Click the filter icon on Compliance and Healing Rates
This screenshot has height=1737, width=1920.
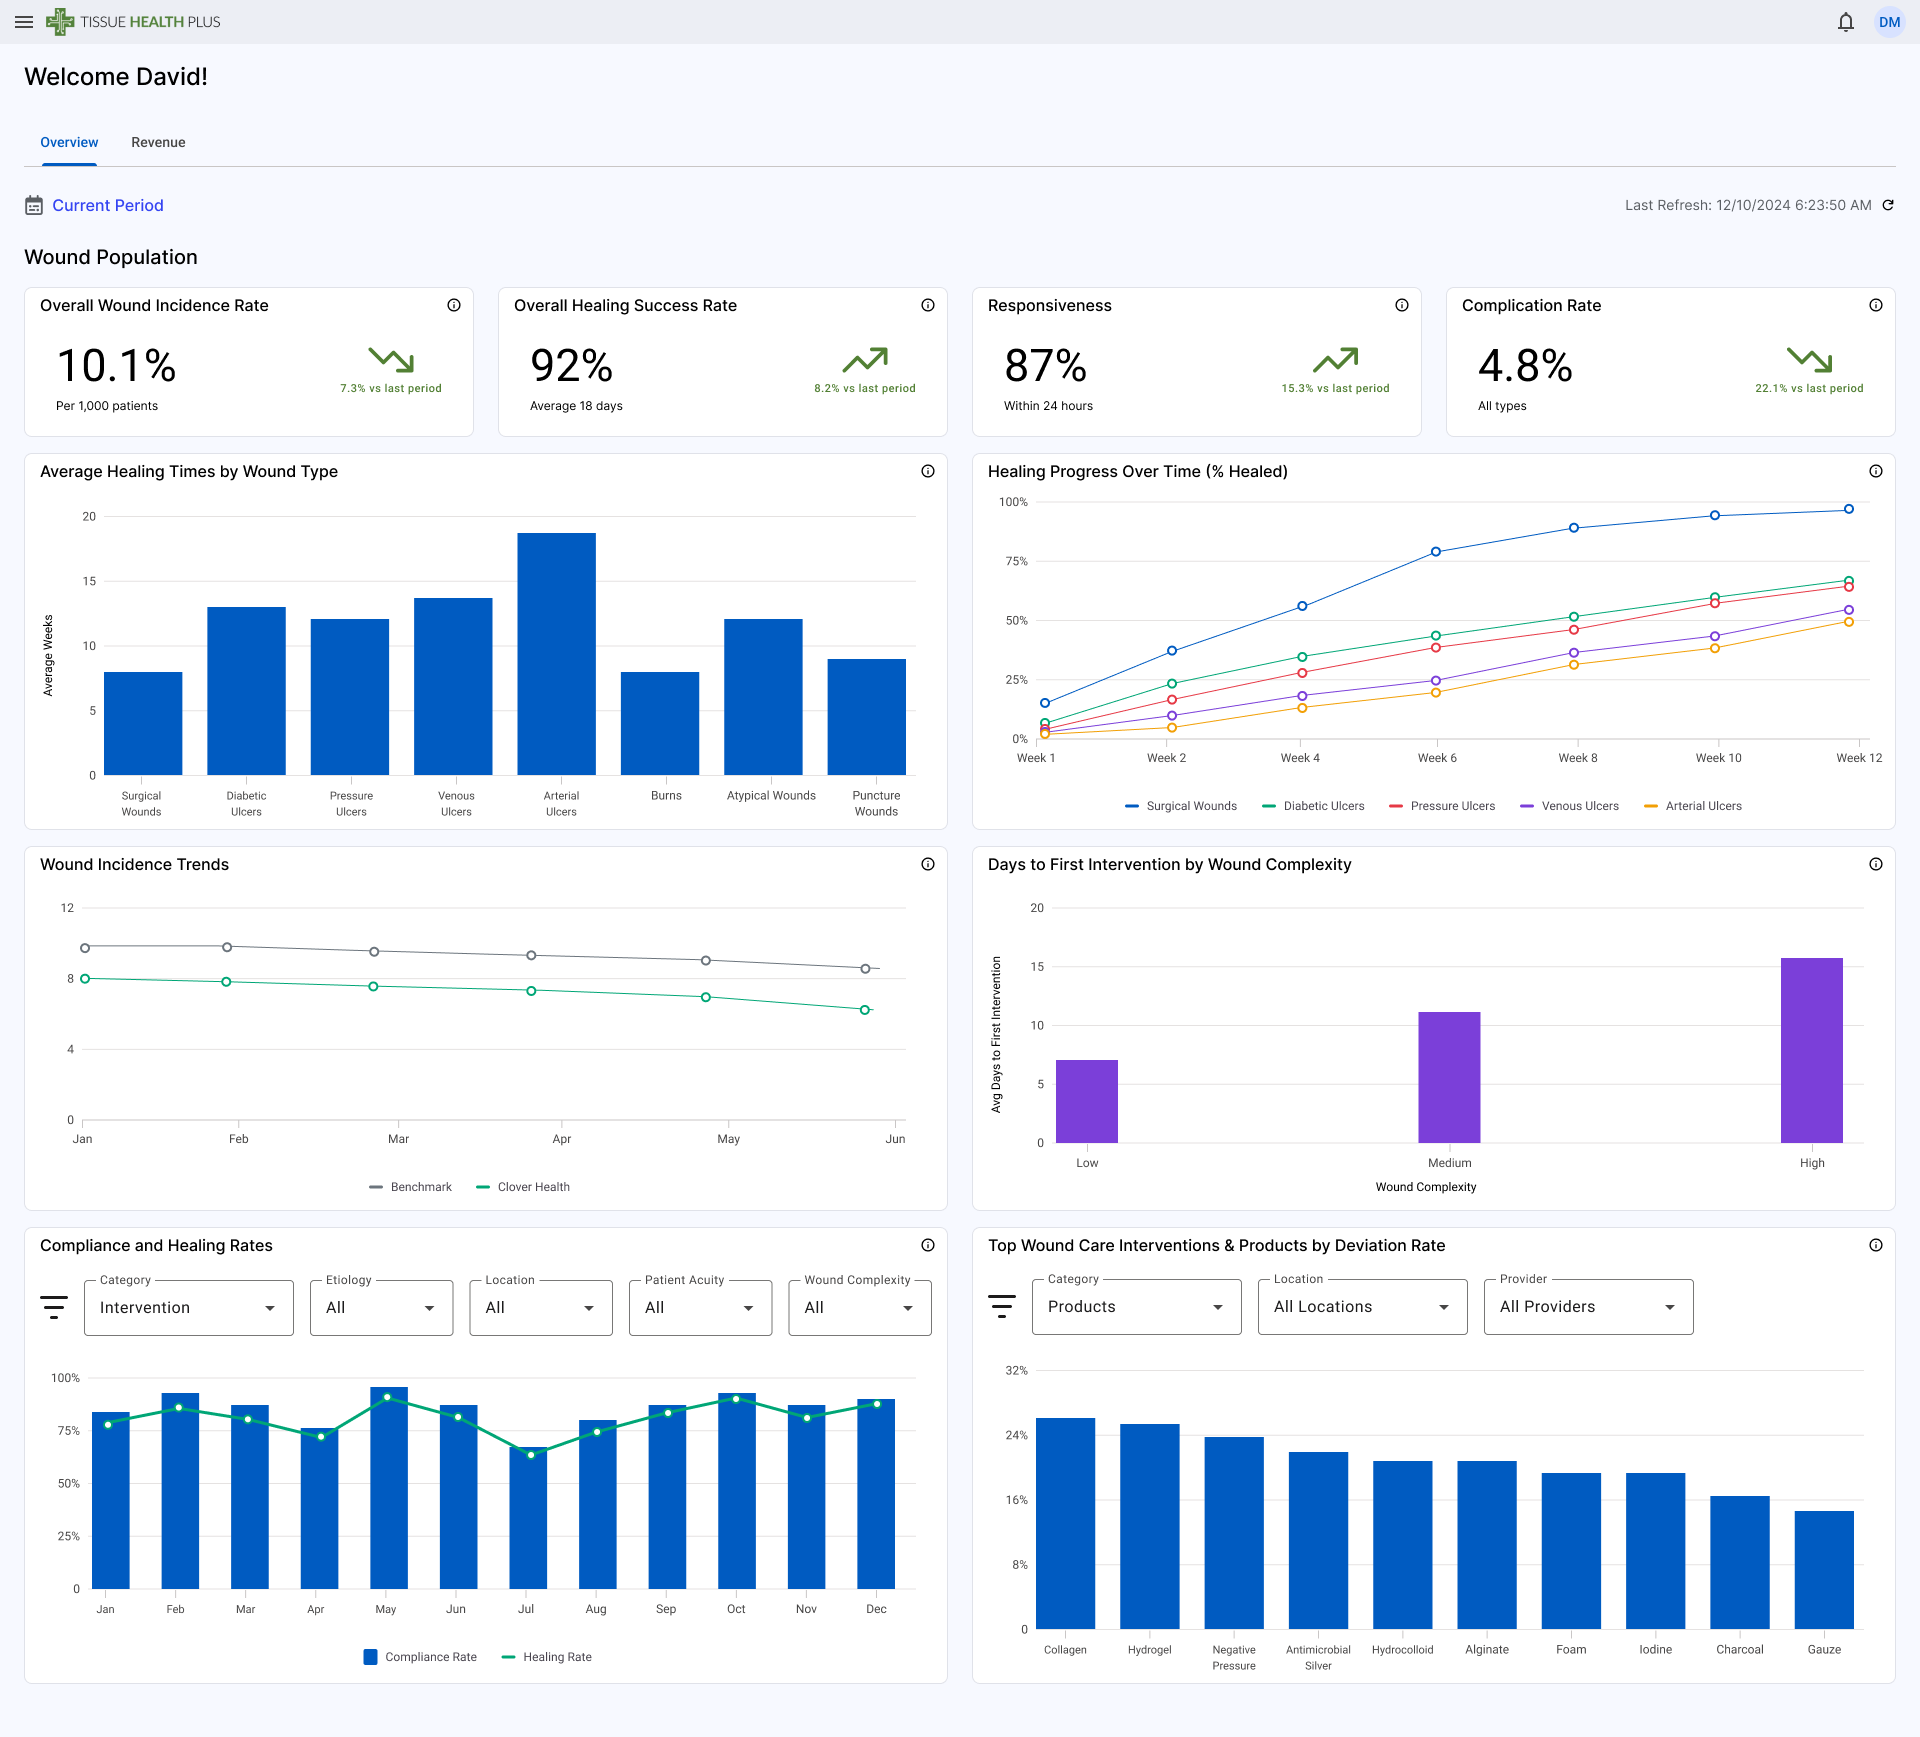tap(53, 1307)
